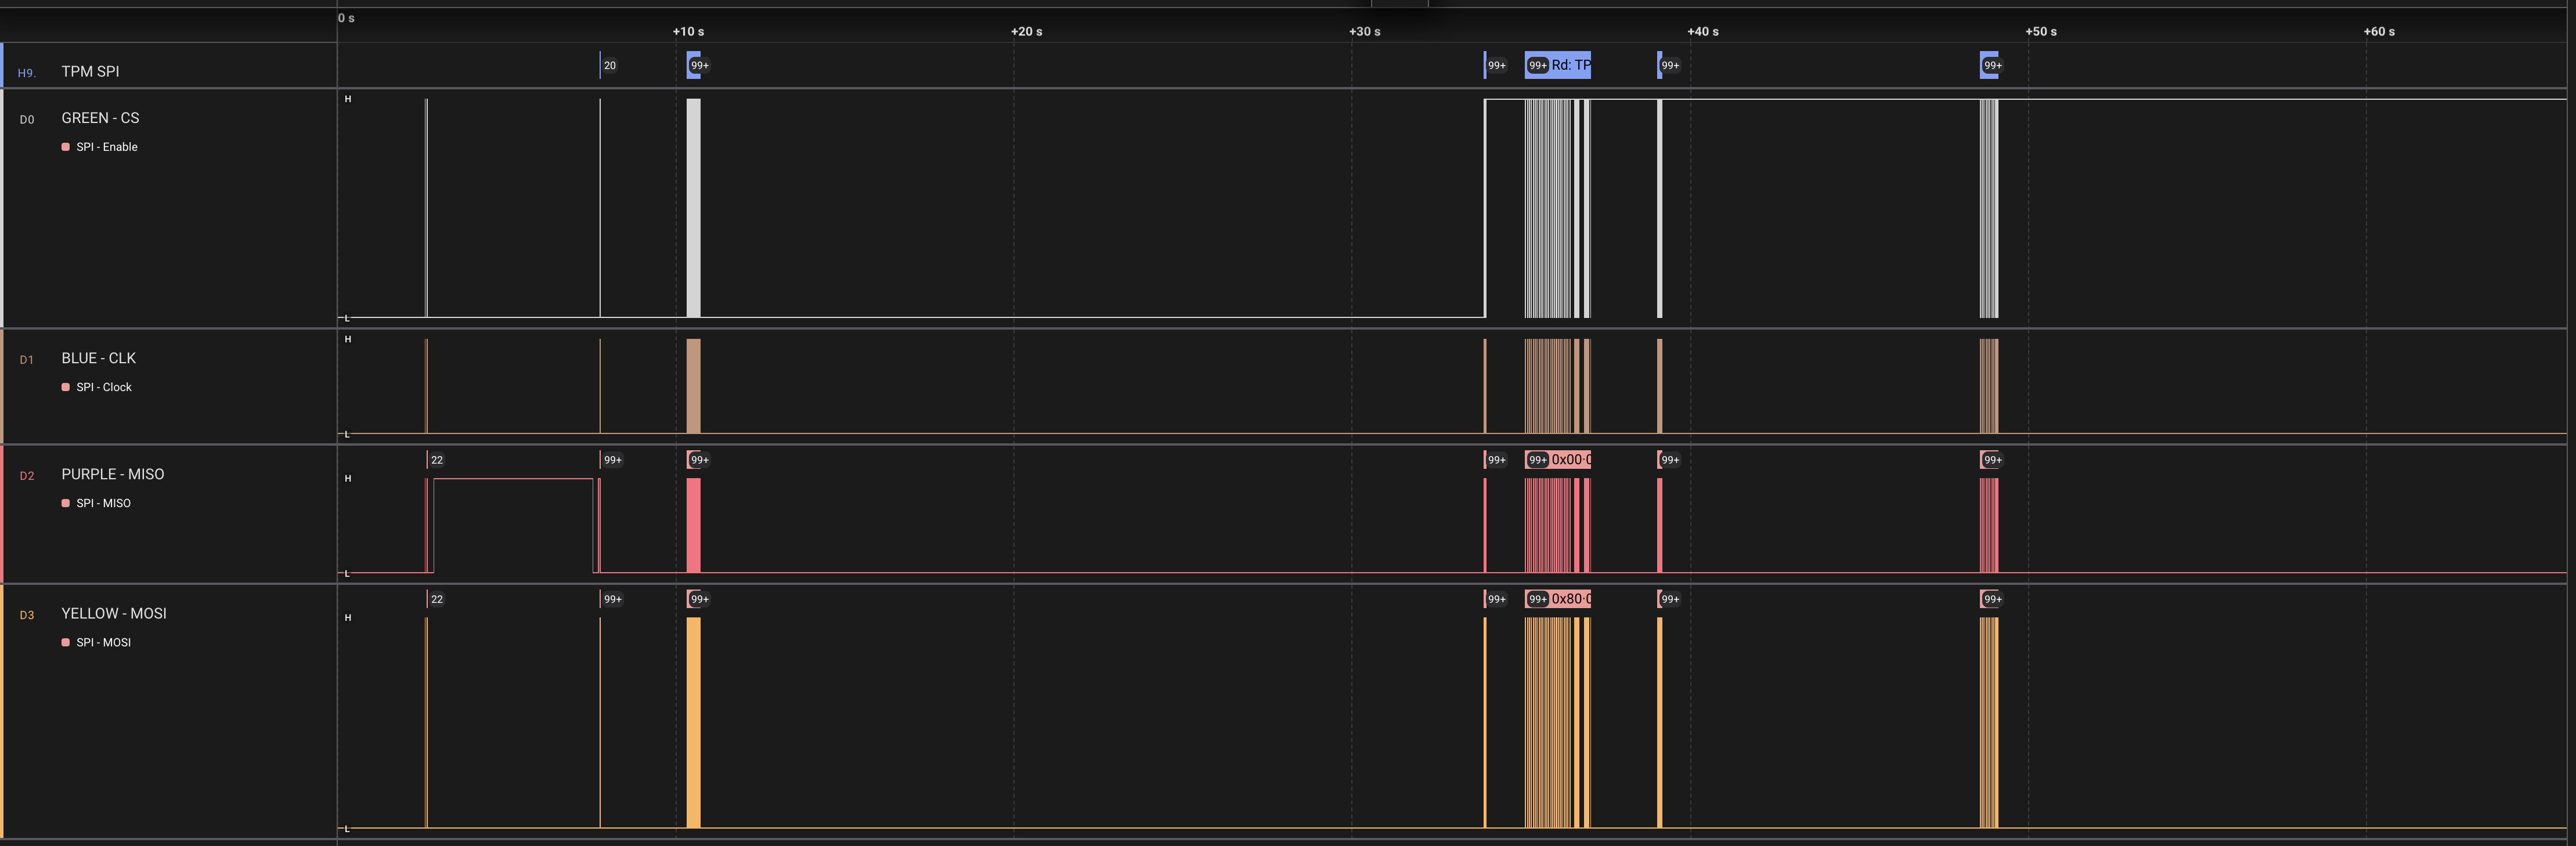Click pink indicator next to SPI - MOSI tag
This screenshot has width=2576, height=846.
[x=66, y=642]
